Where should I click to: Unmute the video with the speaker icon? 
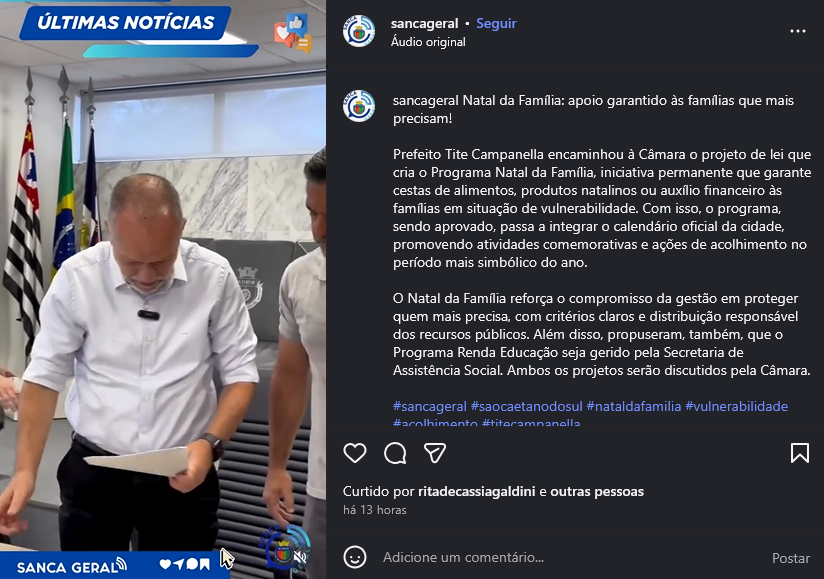tap(301, 556)
